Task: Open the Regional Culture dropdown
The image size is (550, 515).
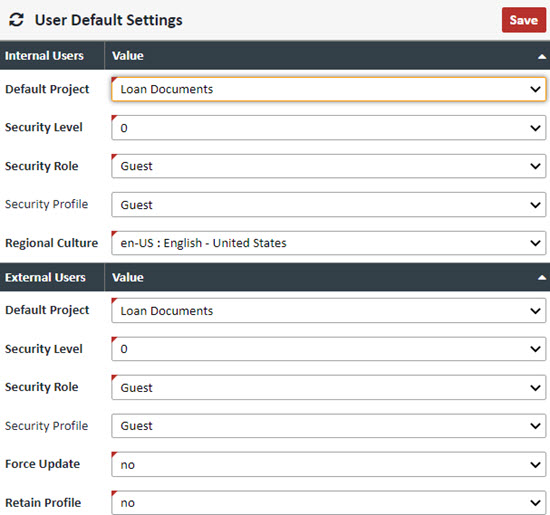Action: 328,243
